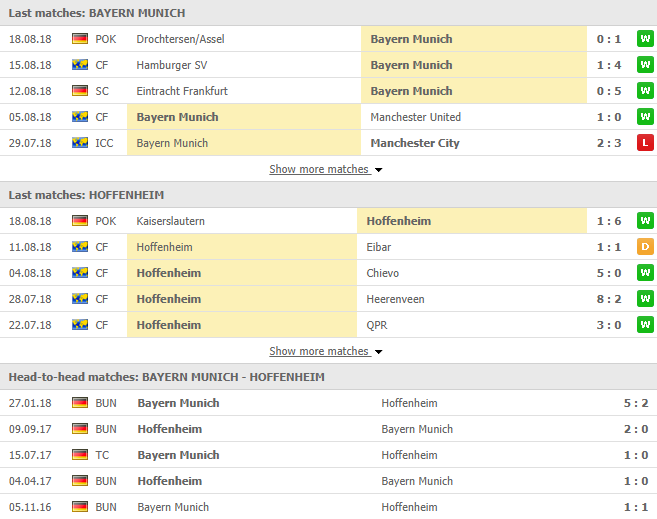
Task: Click the green W badge for Drochtersen/Assel match
Action: (645, 39)
